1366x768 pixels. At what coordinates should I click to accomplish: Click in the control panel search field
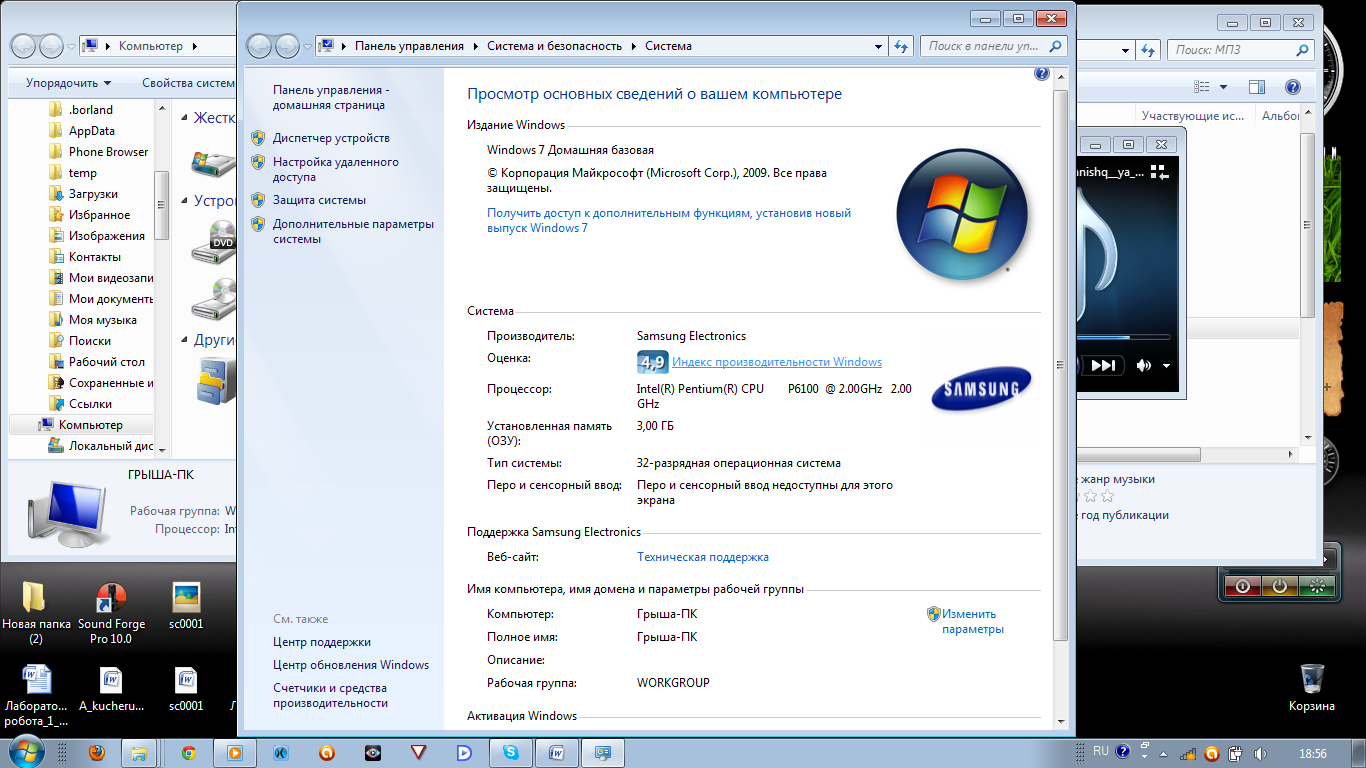[x=993, y=46]
